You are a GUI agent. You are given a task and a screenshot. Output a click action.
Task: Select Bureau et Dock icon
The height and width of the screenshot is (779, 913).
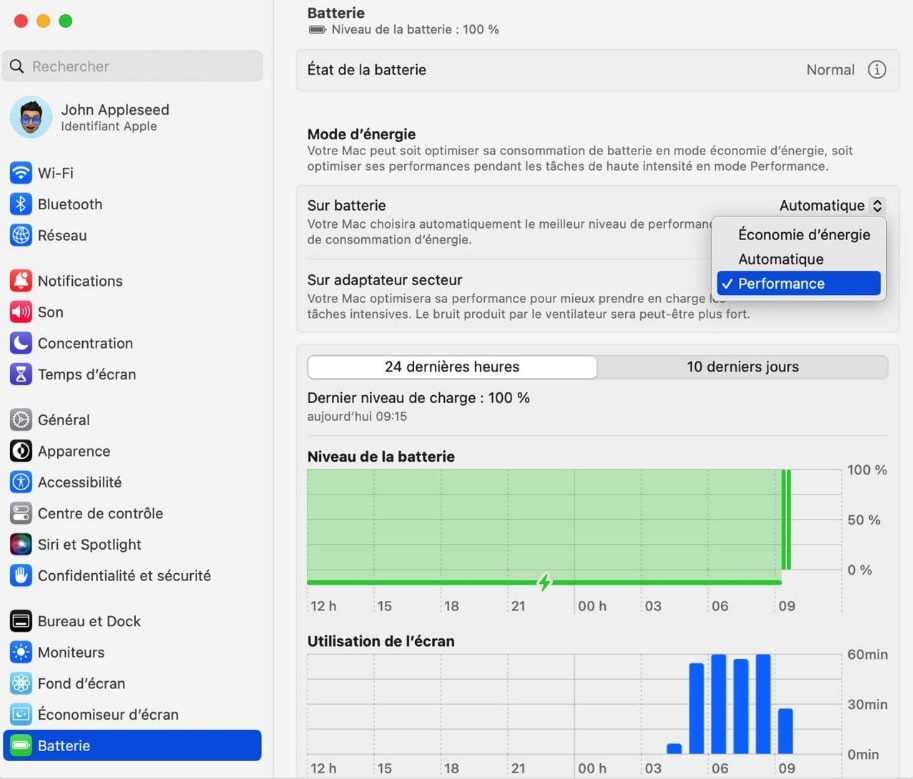(x=21, y=621)
